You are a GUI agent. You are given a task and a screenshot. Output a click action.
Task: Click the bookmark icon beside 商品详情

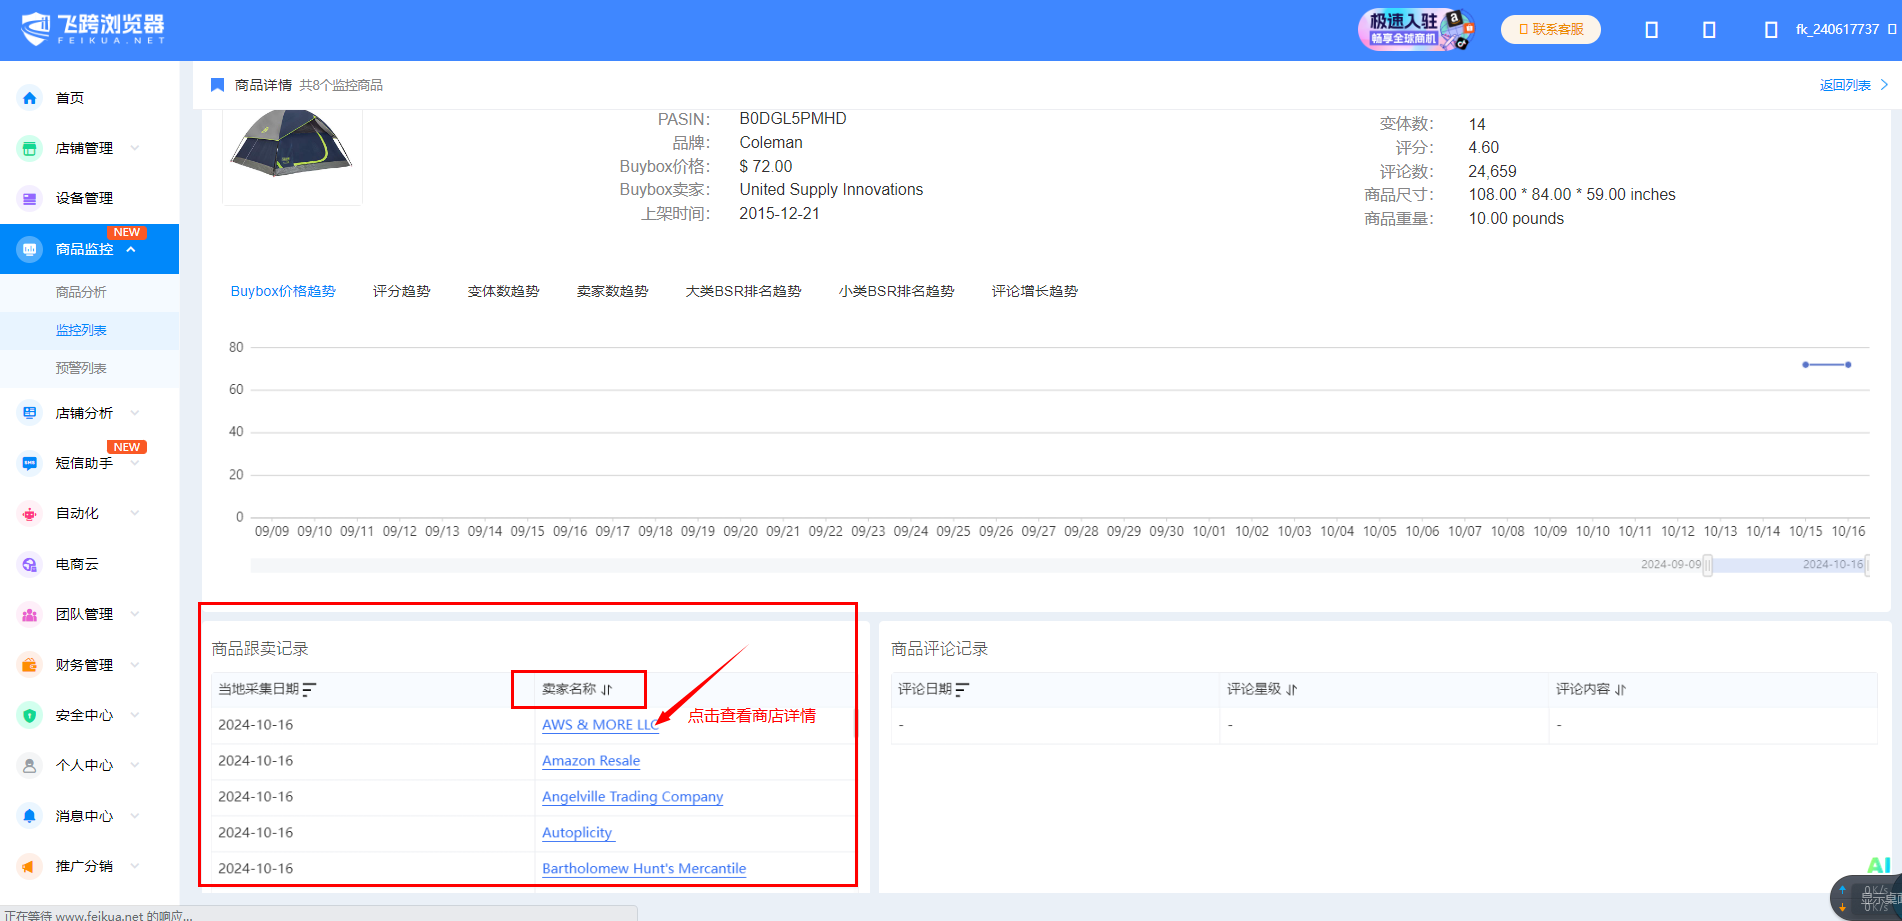pos(217,85)
